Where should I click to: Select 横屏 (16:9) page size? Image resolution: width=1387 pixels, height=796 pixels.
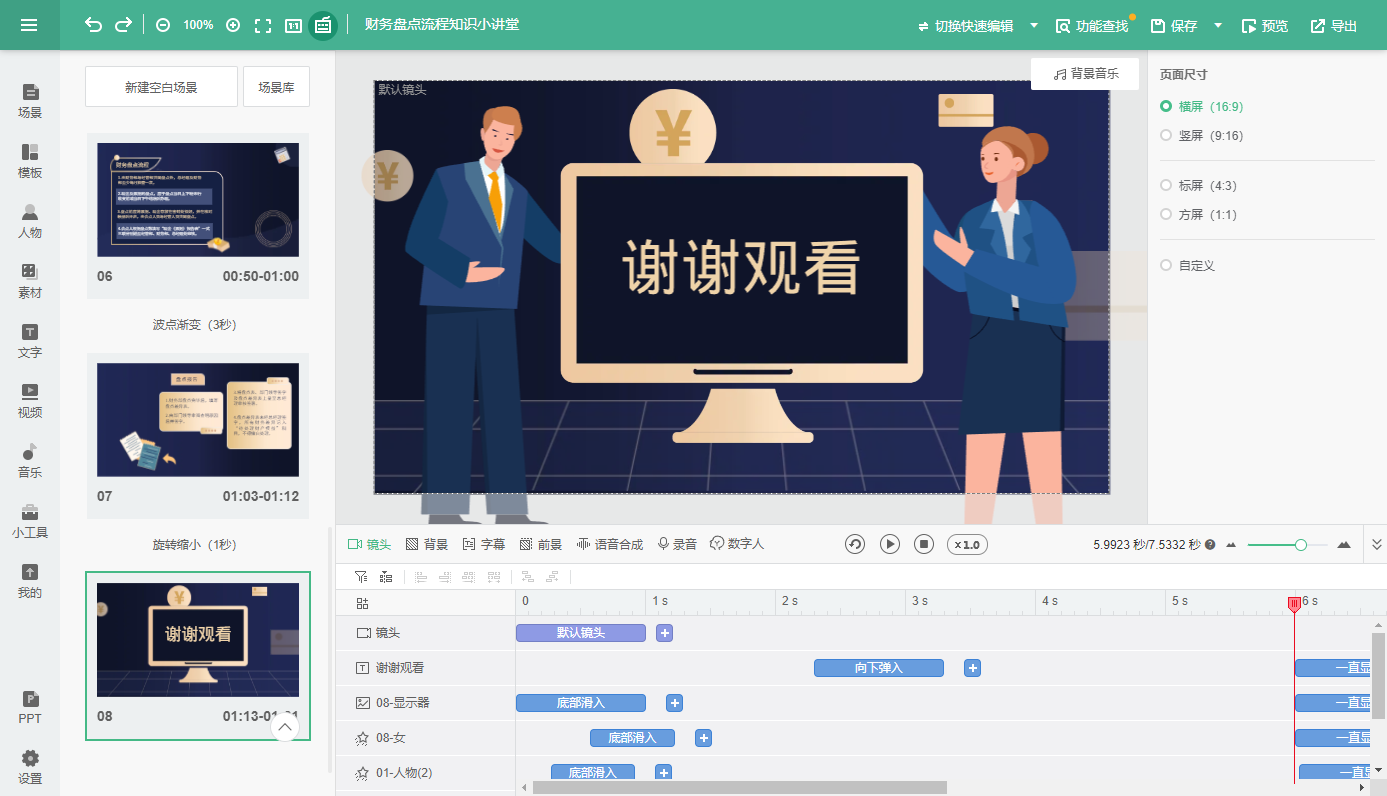pos(1201,106)
